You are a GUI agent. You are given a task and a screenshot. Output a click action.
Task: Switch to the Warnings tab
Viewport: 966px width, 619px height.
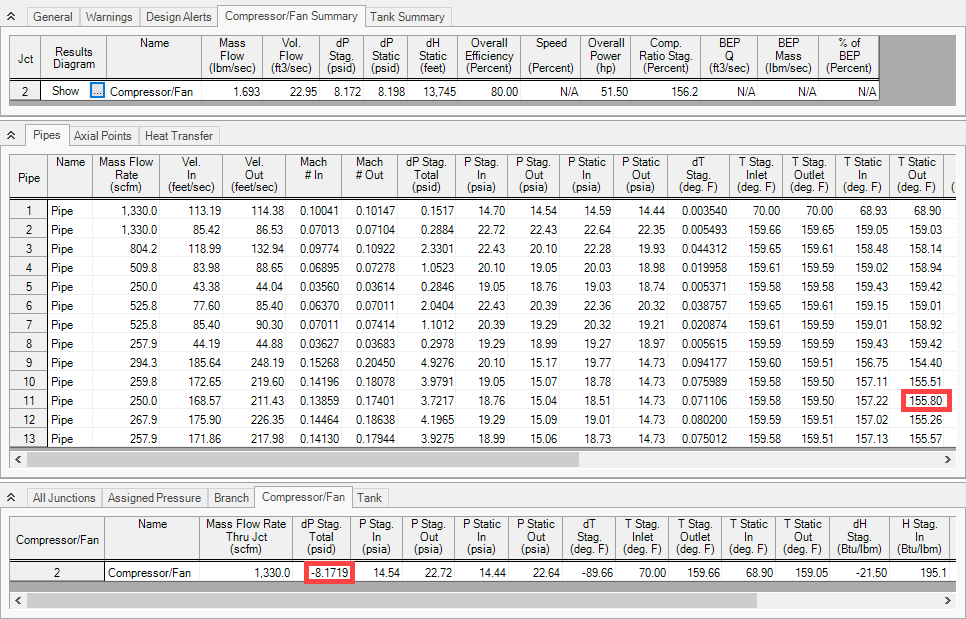click(x=109, y=16)
